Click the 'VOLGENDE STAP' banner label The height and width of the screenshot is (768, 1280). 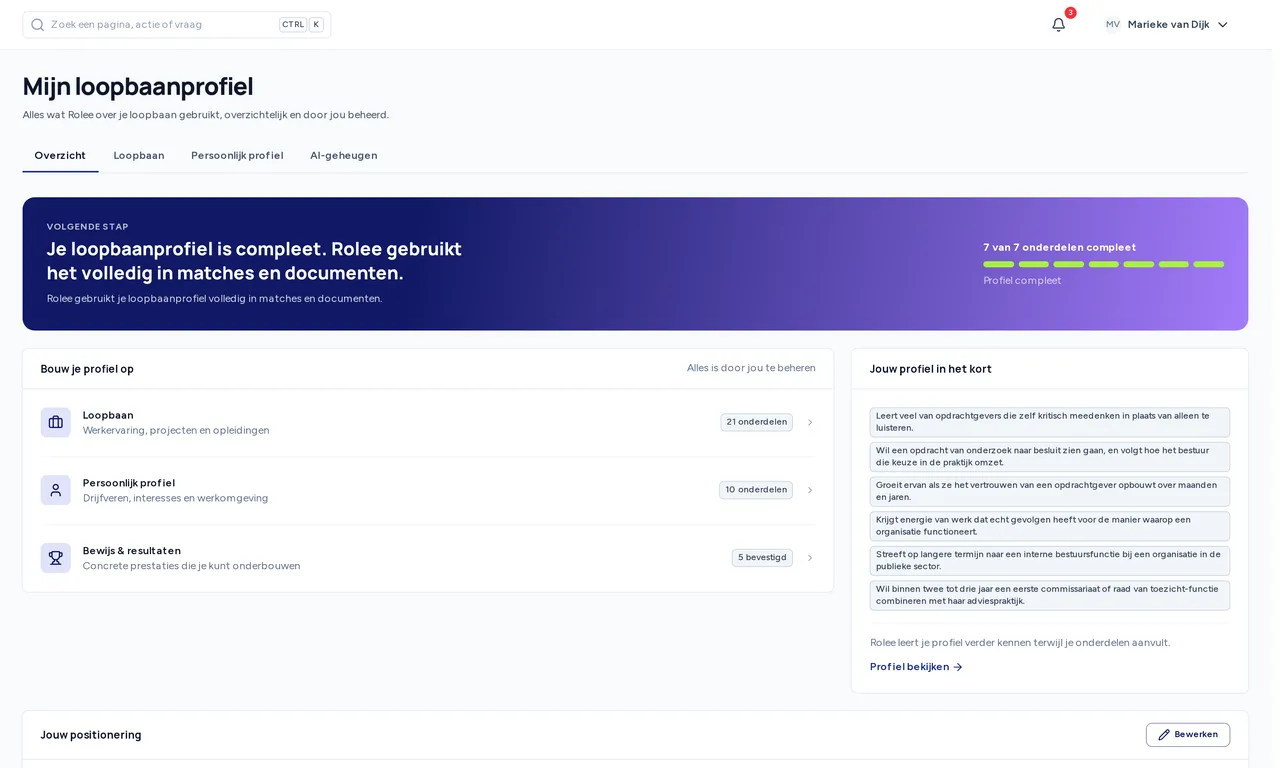point(88,227)
